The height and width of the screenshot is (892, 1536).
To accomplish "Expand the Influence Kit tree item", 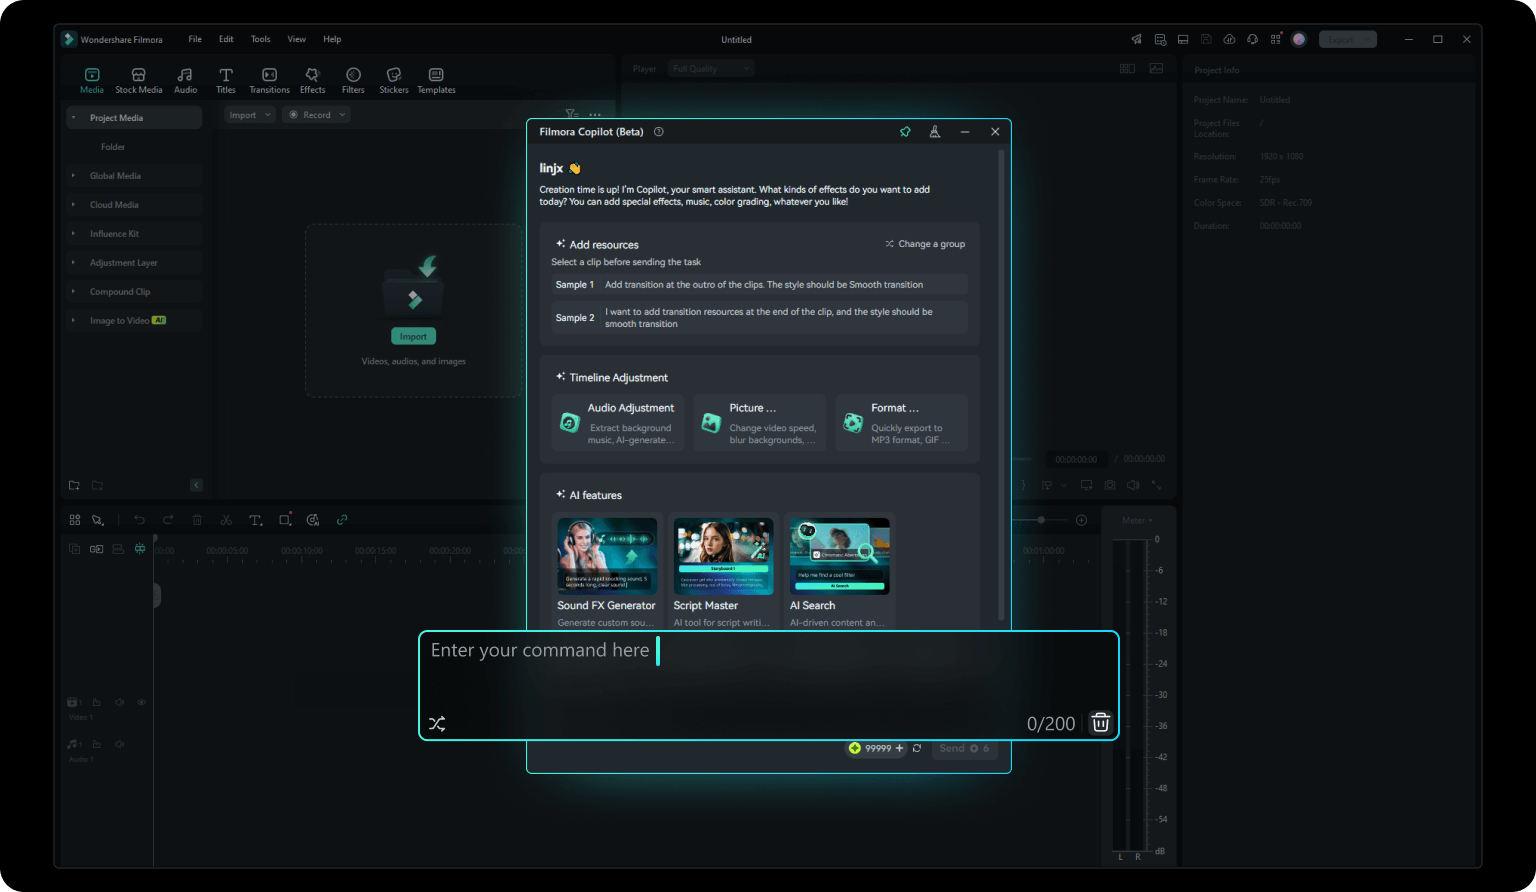I will (x=134, y=234).
